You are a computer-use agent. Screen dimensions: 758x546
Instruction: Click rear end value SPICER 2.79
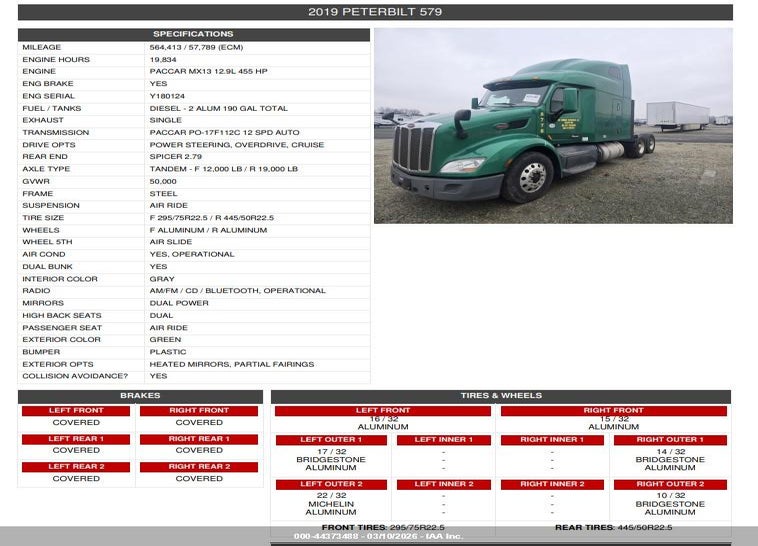pyautogui.click(x=175, y=157)
